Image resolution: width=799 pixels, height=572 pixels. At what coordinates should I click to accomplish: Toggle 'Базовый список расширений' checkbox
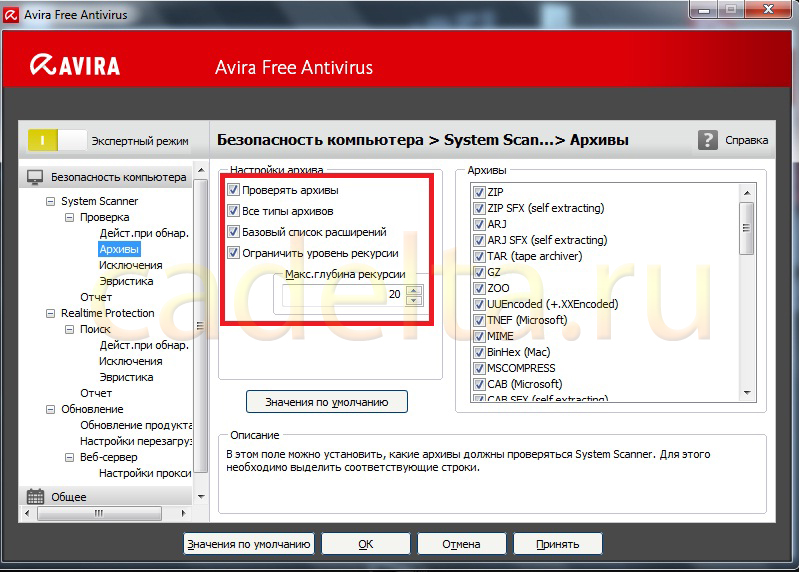tap(233, 232)
